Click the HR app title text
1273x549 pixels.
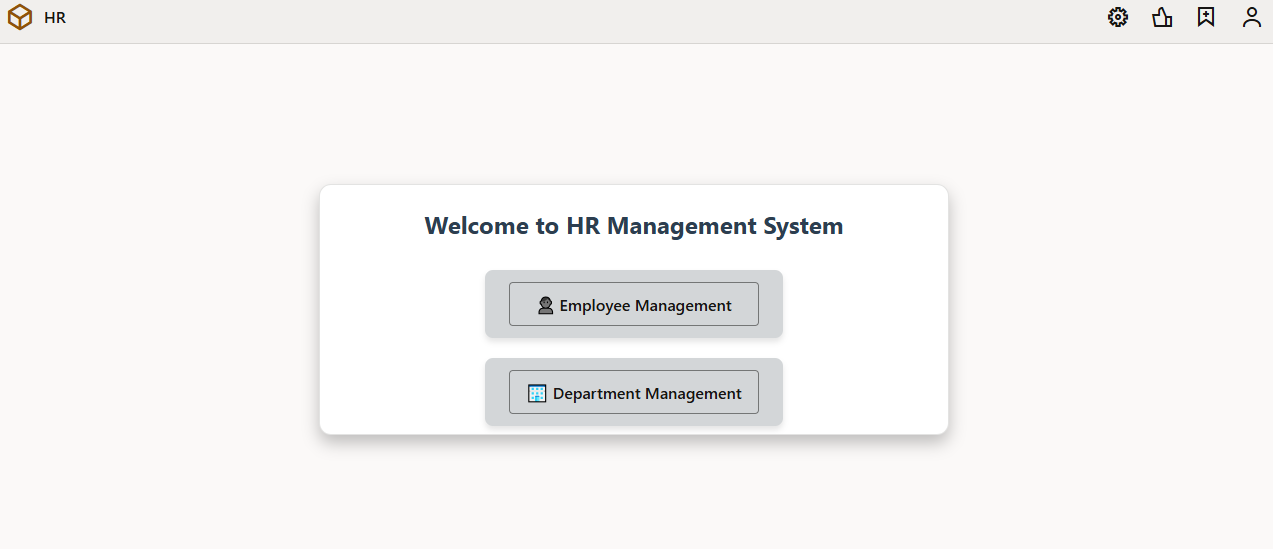point(55,18)
